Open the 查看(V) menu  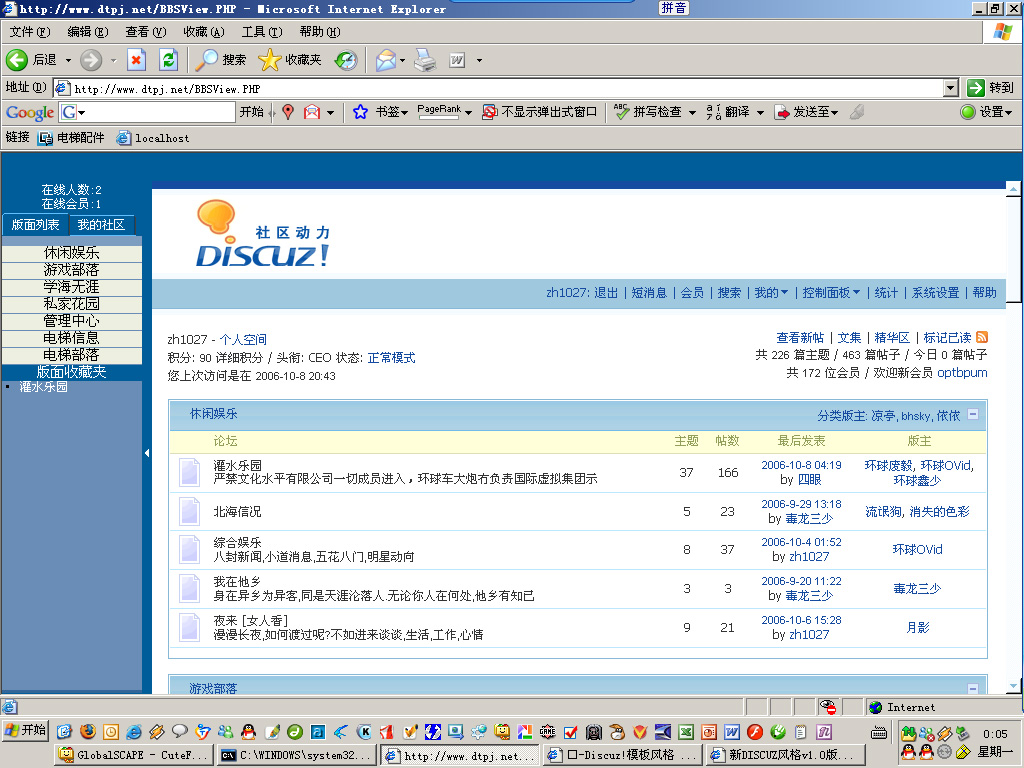pyautogui.click(x=146, y=32)
